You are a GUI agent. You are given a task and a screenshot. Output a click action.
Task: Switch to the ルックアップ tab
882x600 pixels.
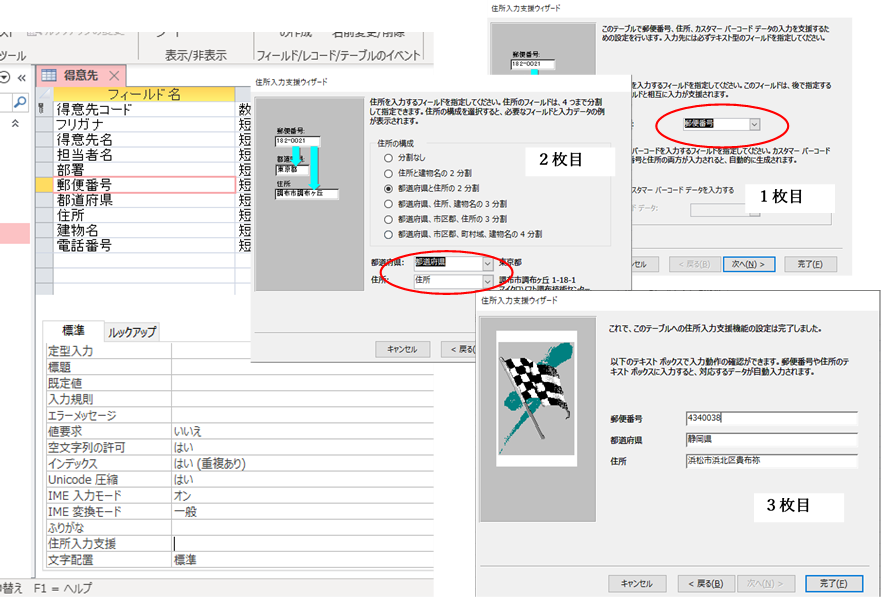[x=133, y=332]
